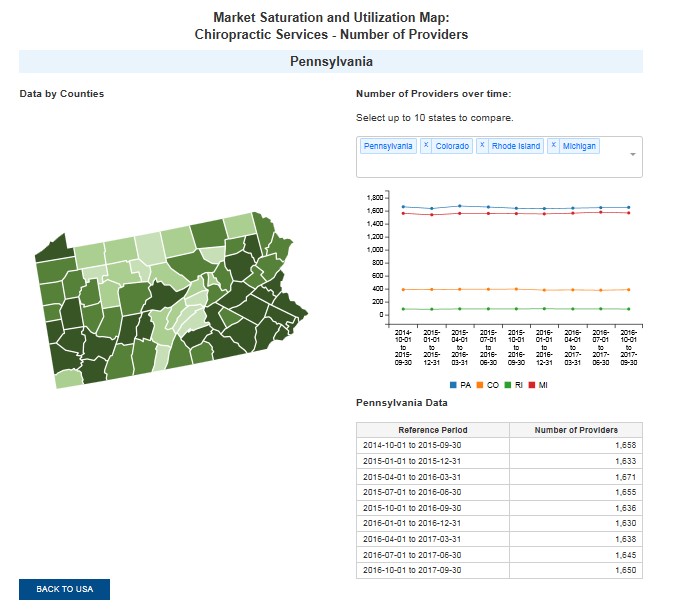Click Number of Providers column header
Screen dimensions: 692x613
575,430
